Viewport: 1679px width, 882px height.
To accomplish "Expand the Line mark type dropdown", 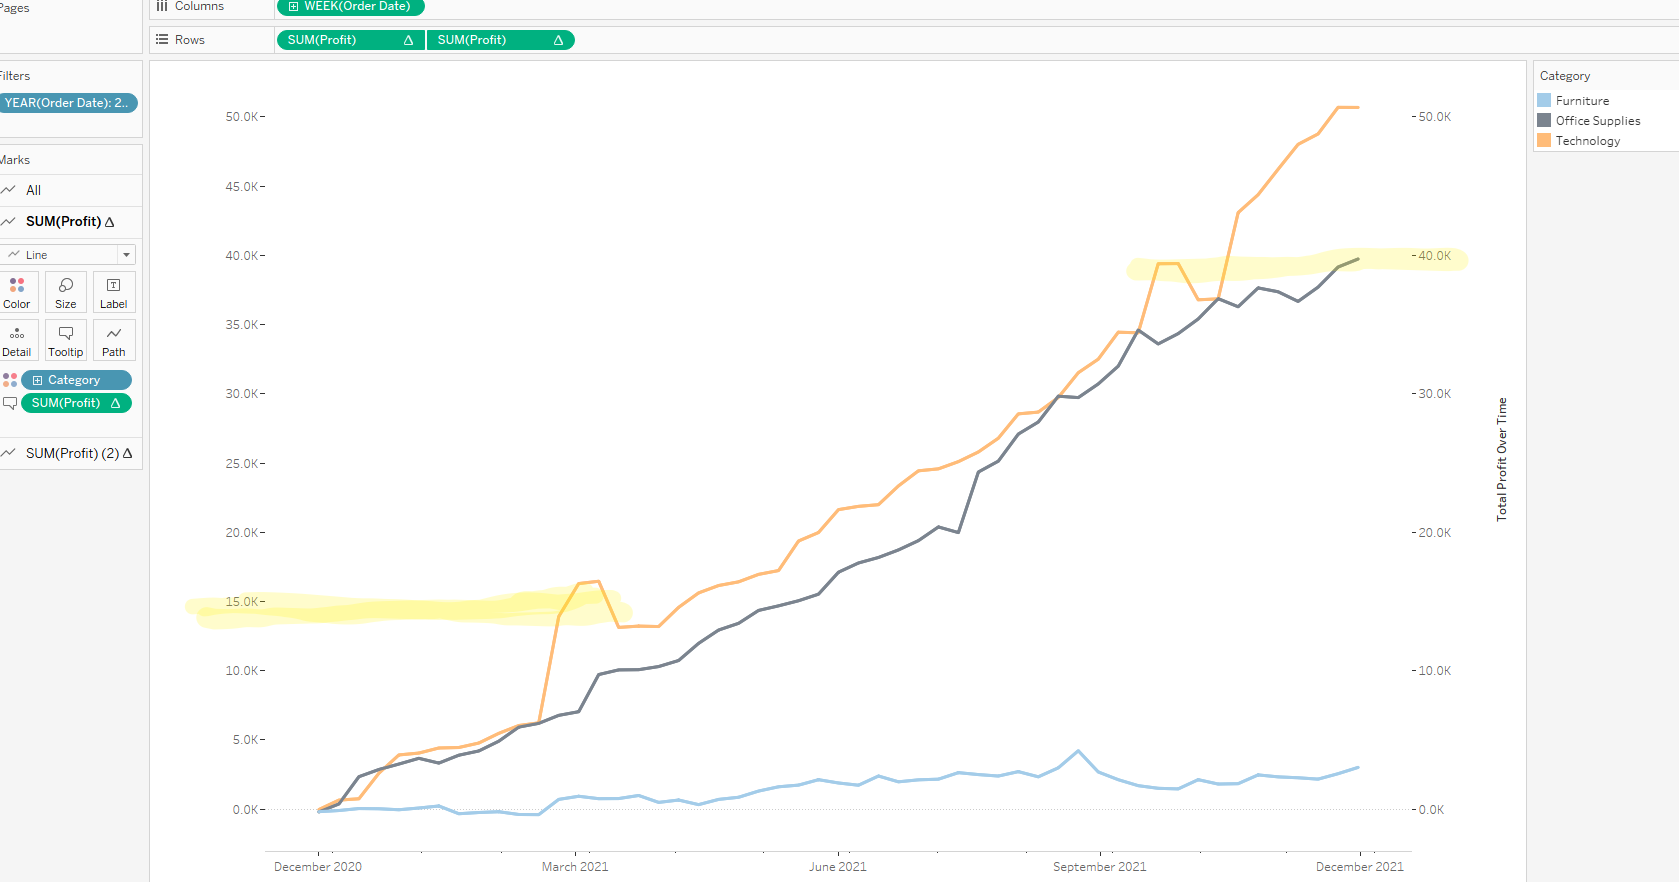I will click(x=126, y=255).
